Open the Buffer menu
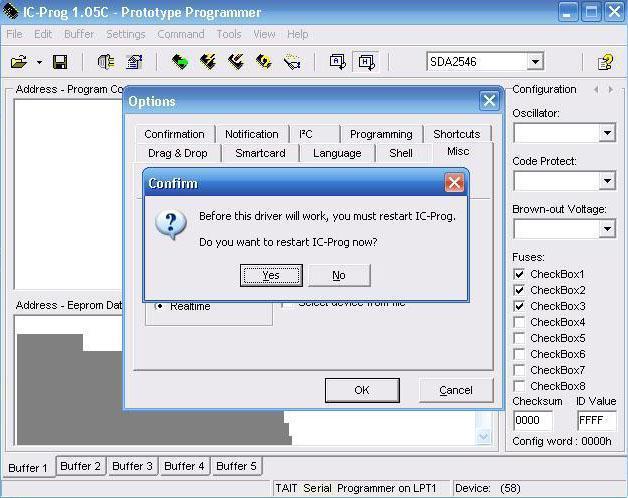Viewport: 628px width, 498px height. (x=79, y=34)
